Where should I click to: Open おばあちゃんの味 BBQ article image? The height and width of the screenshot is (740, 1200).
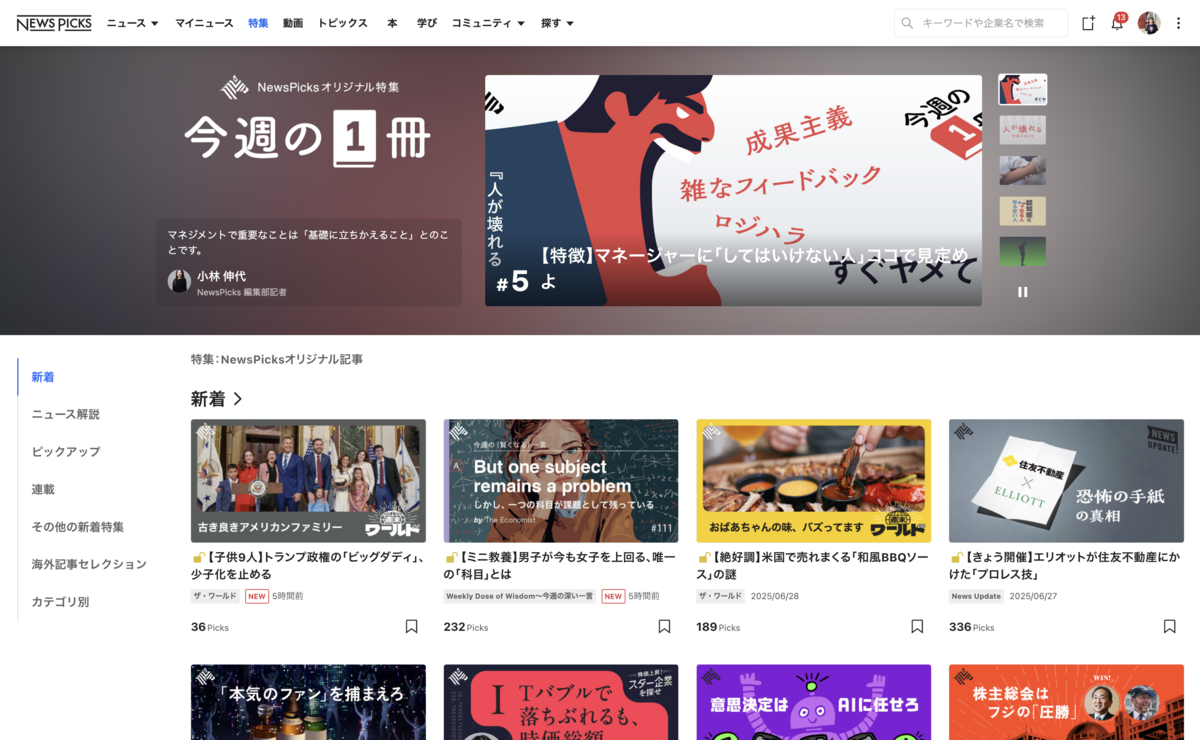(x=814, y=481)
